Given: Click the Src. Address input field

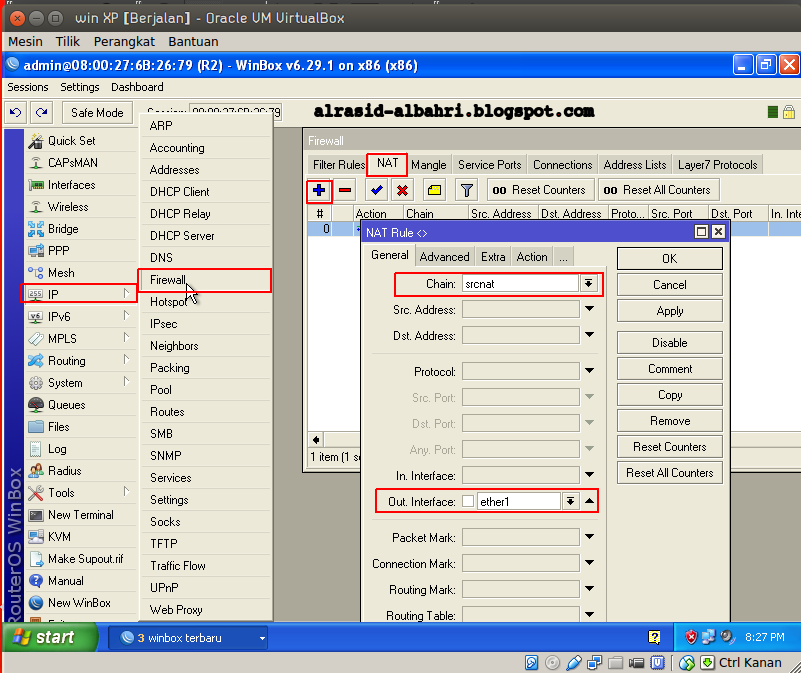Looking at the screenshot, I should 521,309.
